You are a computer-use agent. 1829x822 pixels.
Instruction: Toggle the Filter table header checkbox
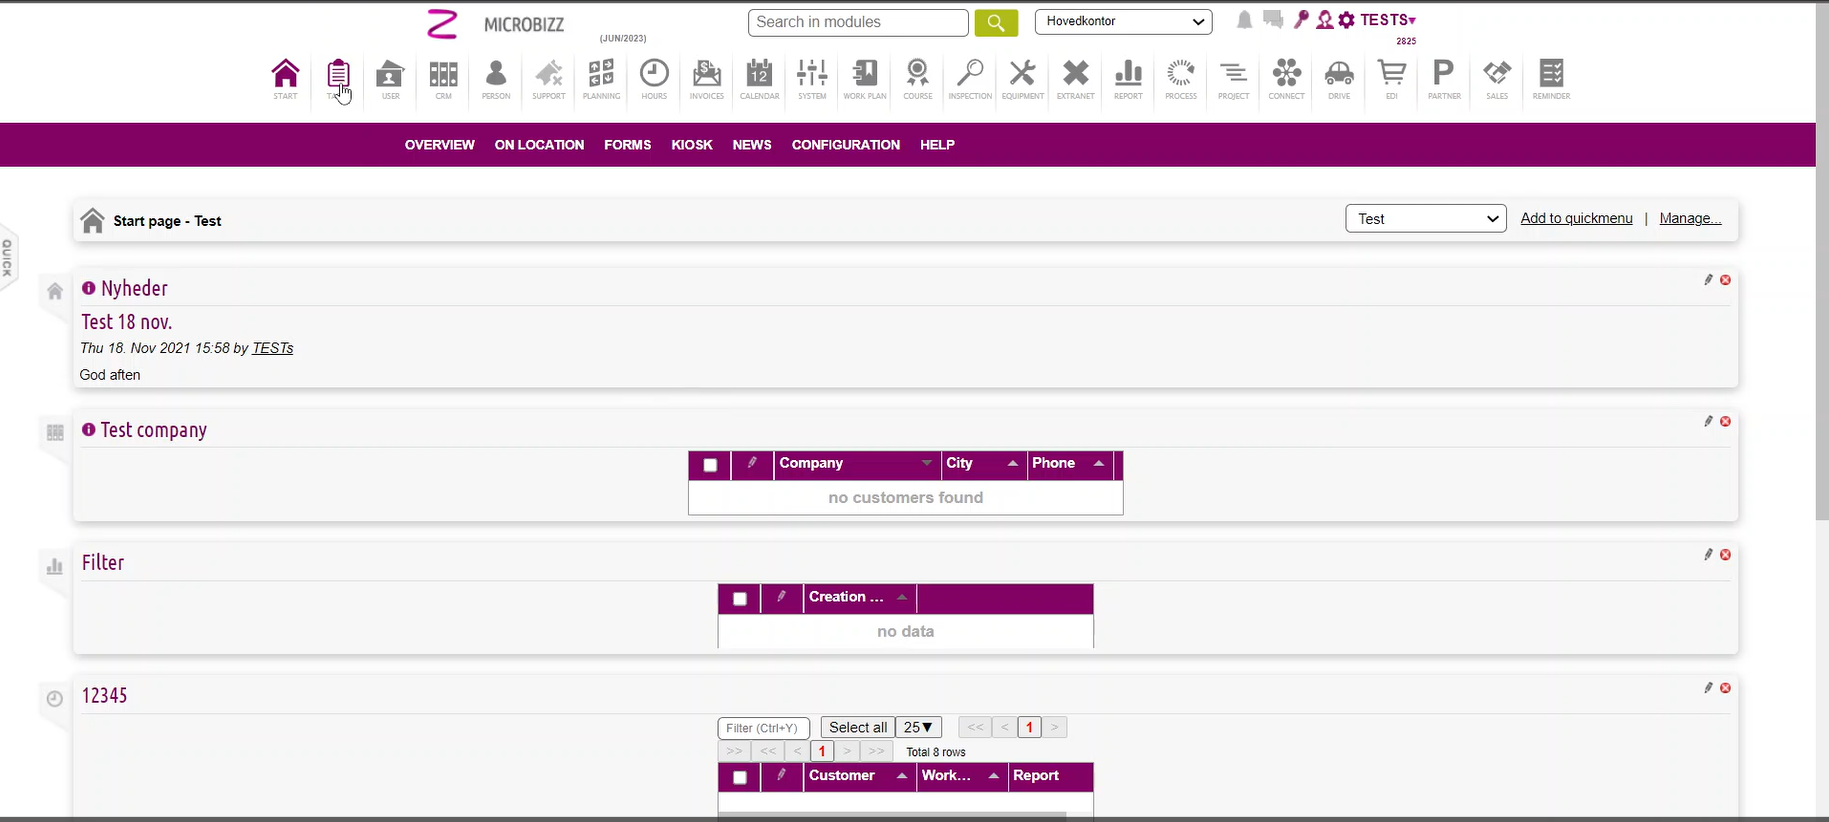click(740, 599)
